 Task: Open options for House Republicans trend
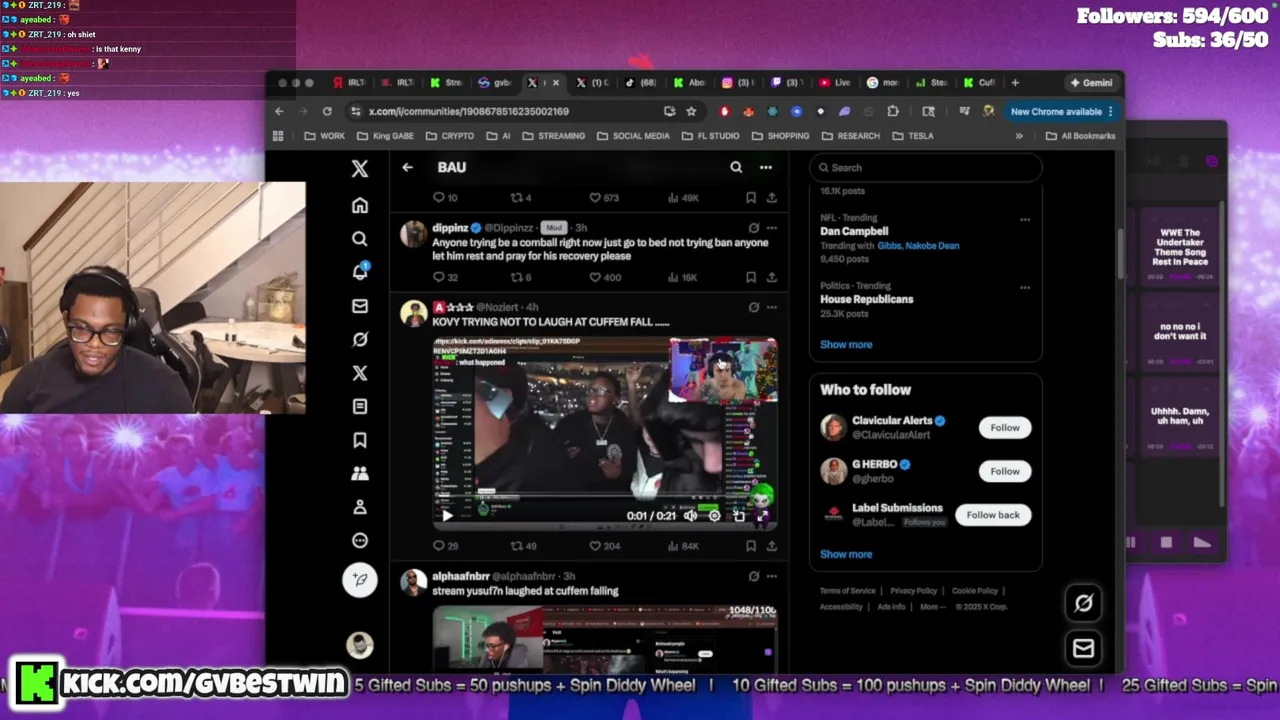tap(1025, 287)
